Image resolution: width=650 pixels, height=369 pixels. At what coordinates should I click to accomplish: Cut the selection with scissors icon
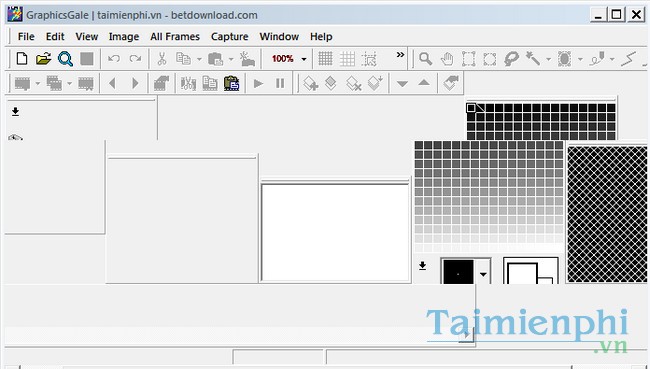[x=162, y=59]
